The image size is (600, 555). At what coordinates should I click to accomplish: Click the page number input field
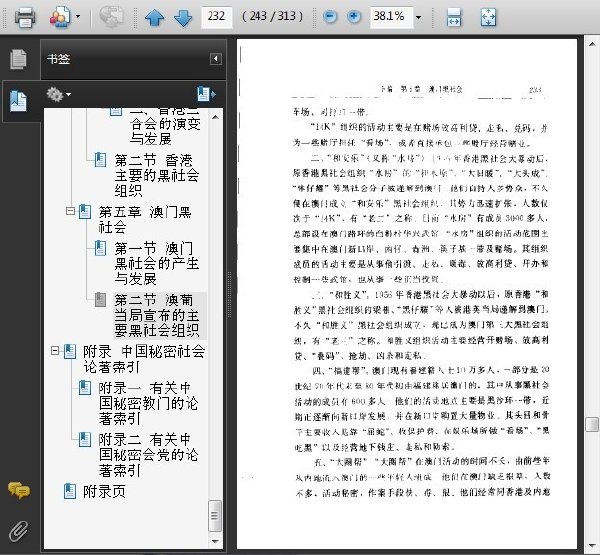(x=217, y=17)
